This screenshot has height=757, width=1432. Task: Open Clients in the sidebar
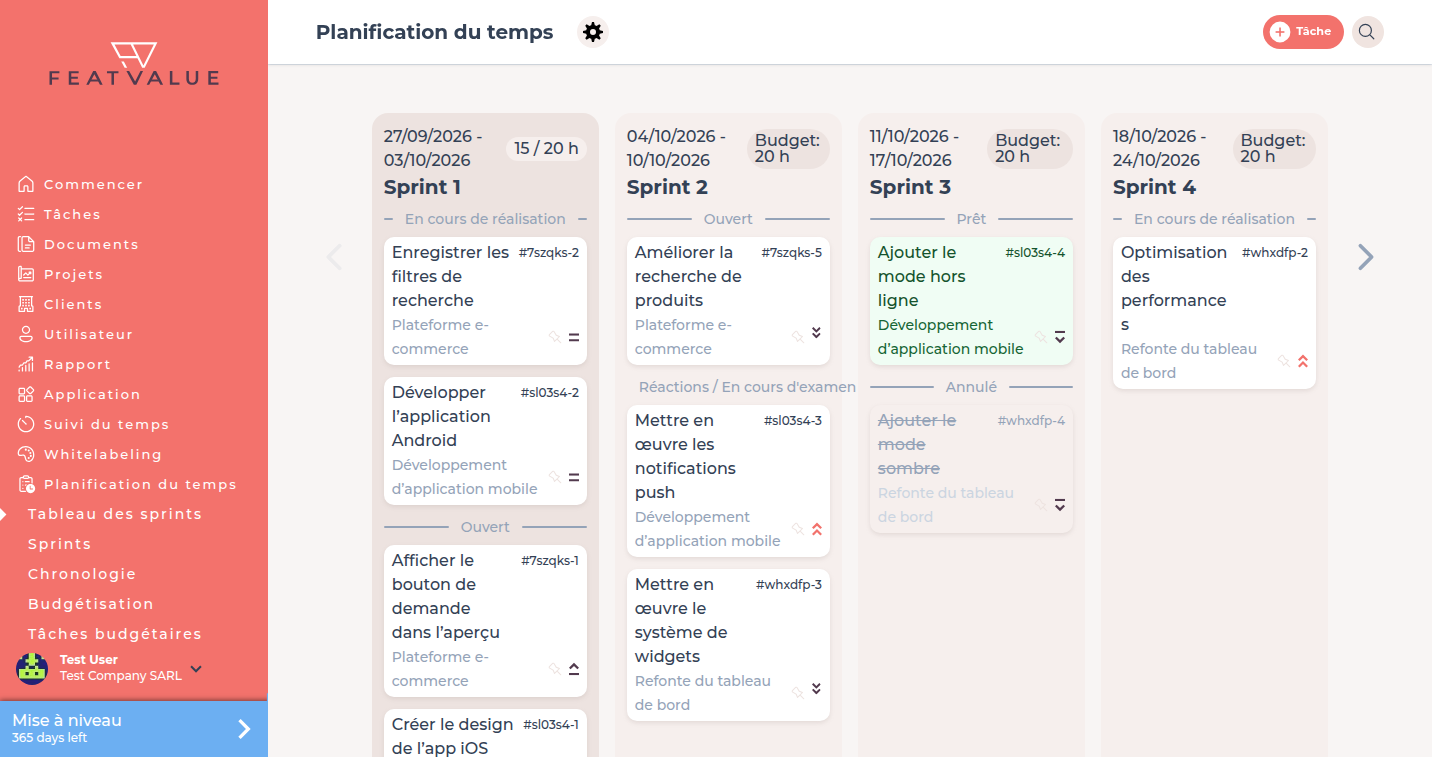tap(73, 304)
